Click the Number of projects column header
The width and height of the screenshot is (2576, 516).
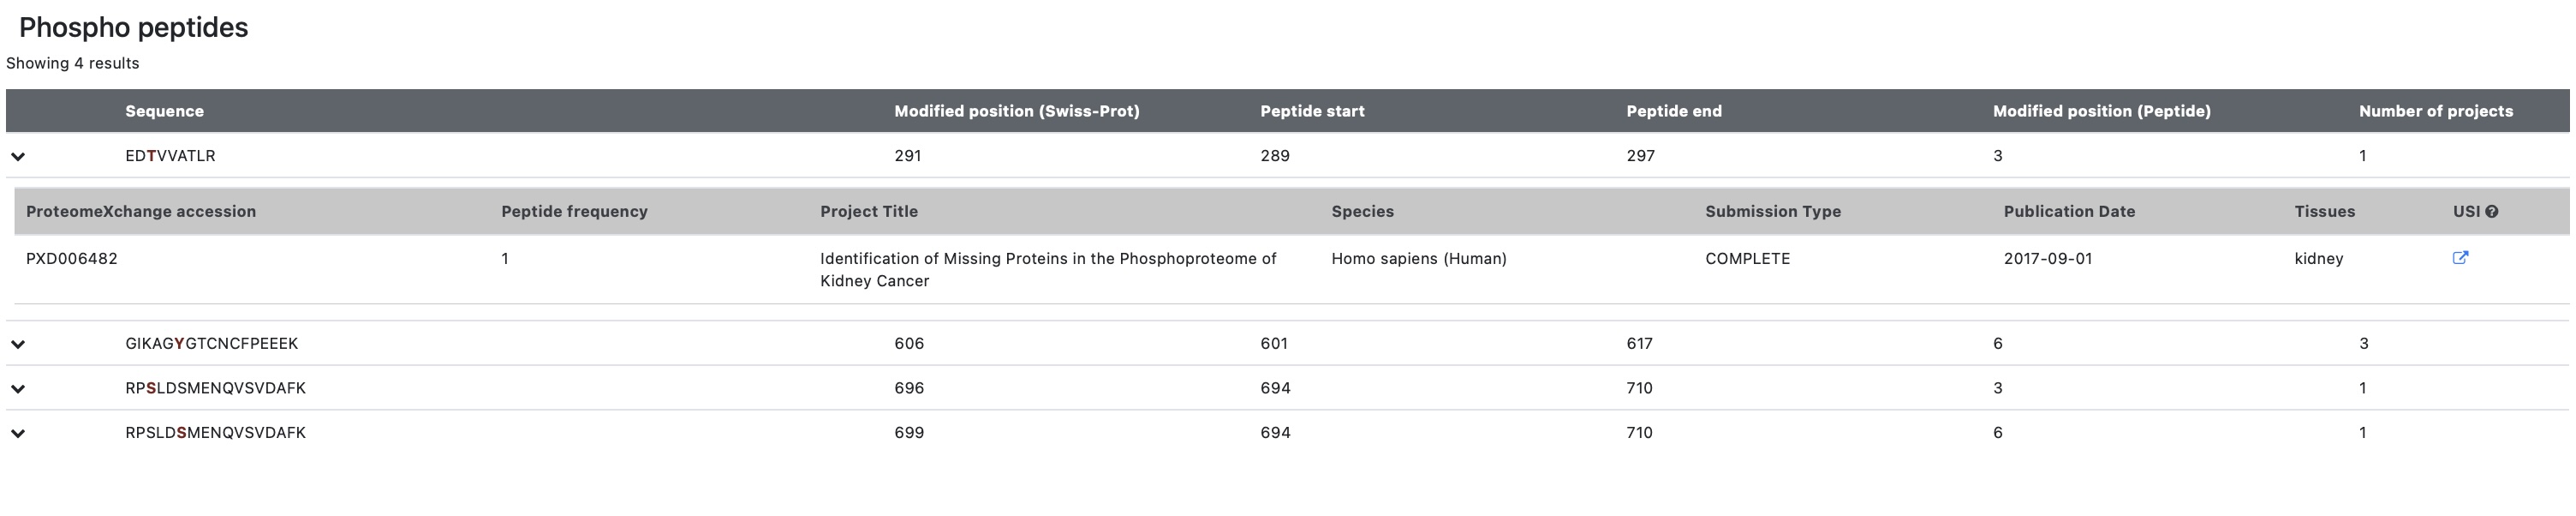2435,111
